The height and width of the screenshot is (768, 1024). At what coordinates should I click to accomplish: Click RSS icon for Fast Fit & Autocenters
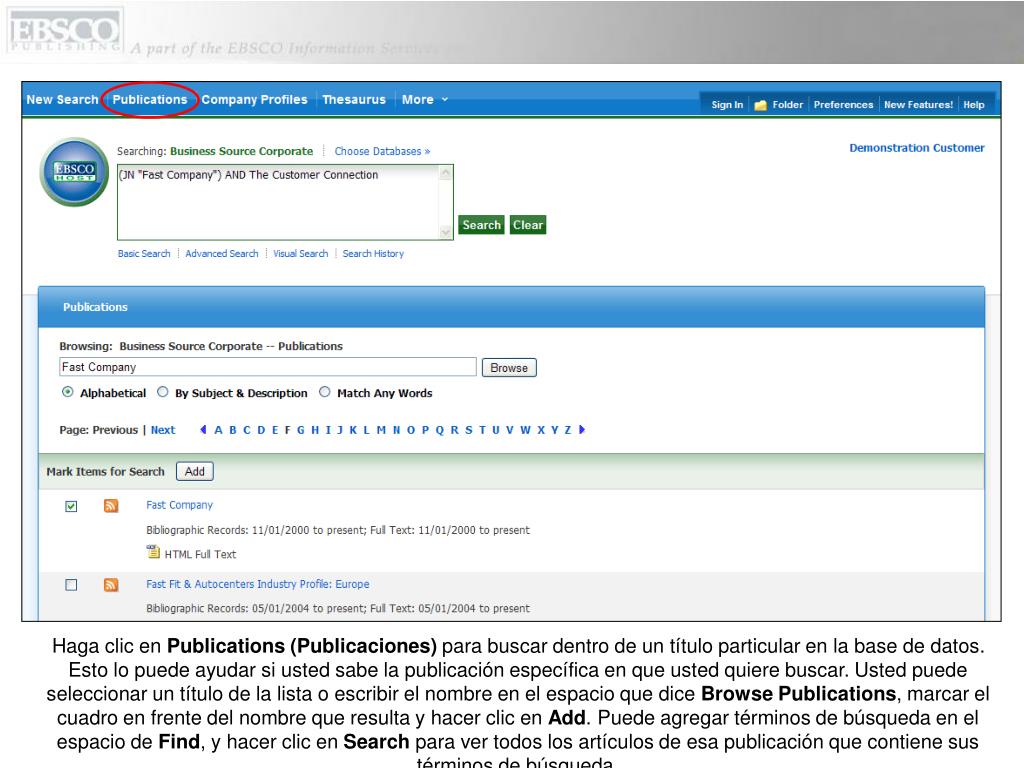[x=111, y=585]
